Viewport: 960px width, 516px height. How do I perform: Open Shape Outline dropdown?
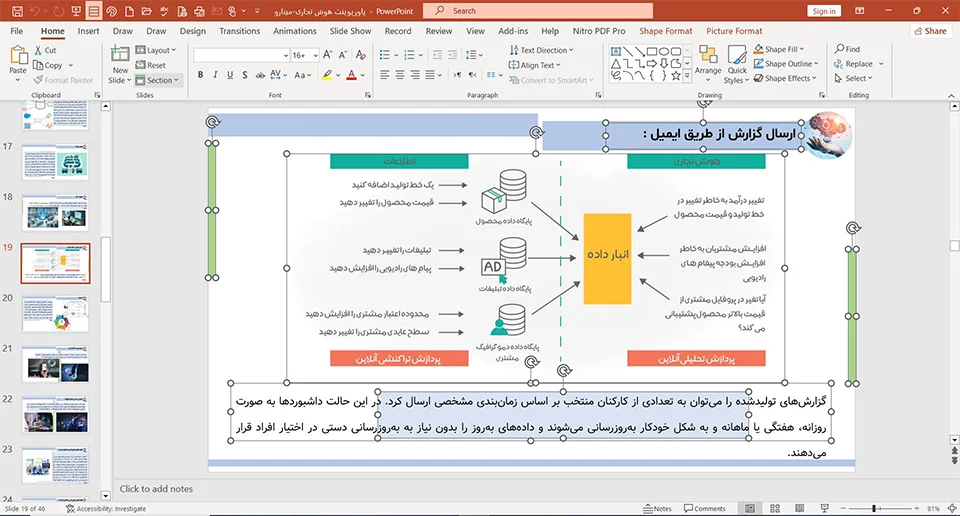786,64
